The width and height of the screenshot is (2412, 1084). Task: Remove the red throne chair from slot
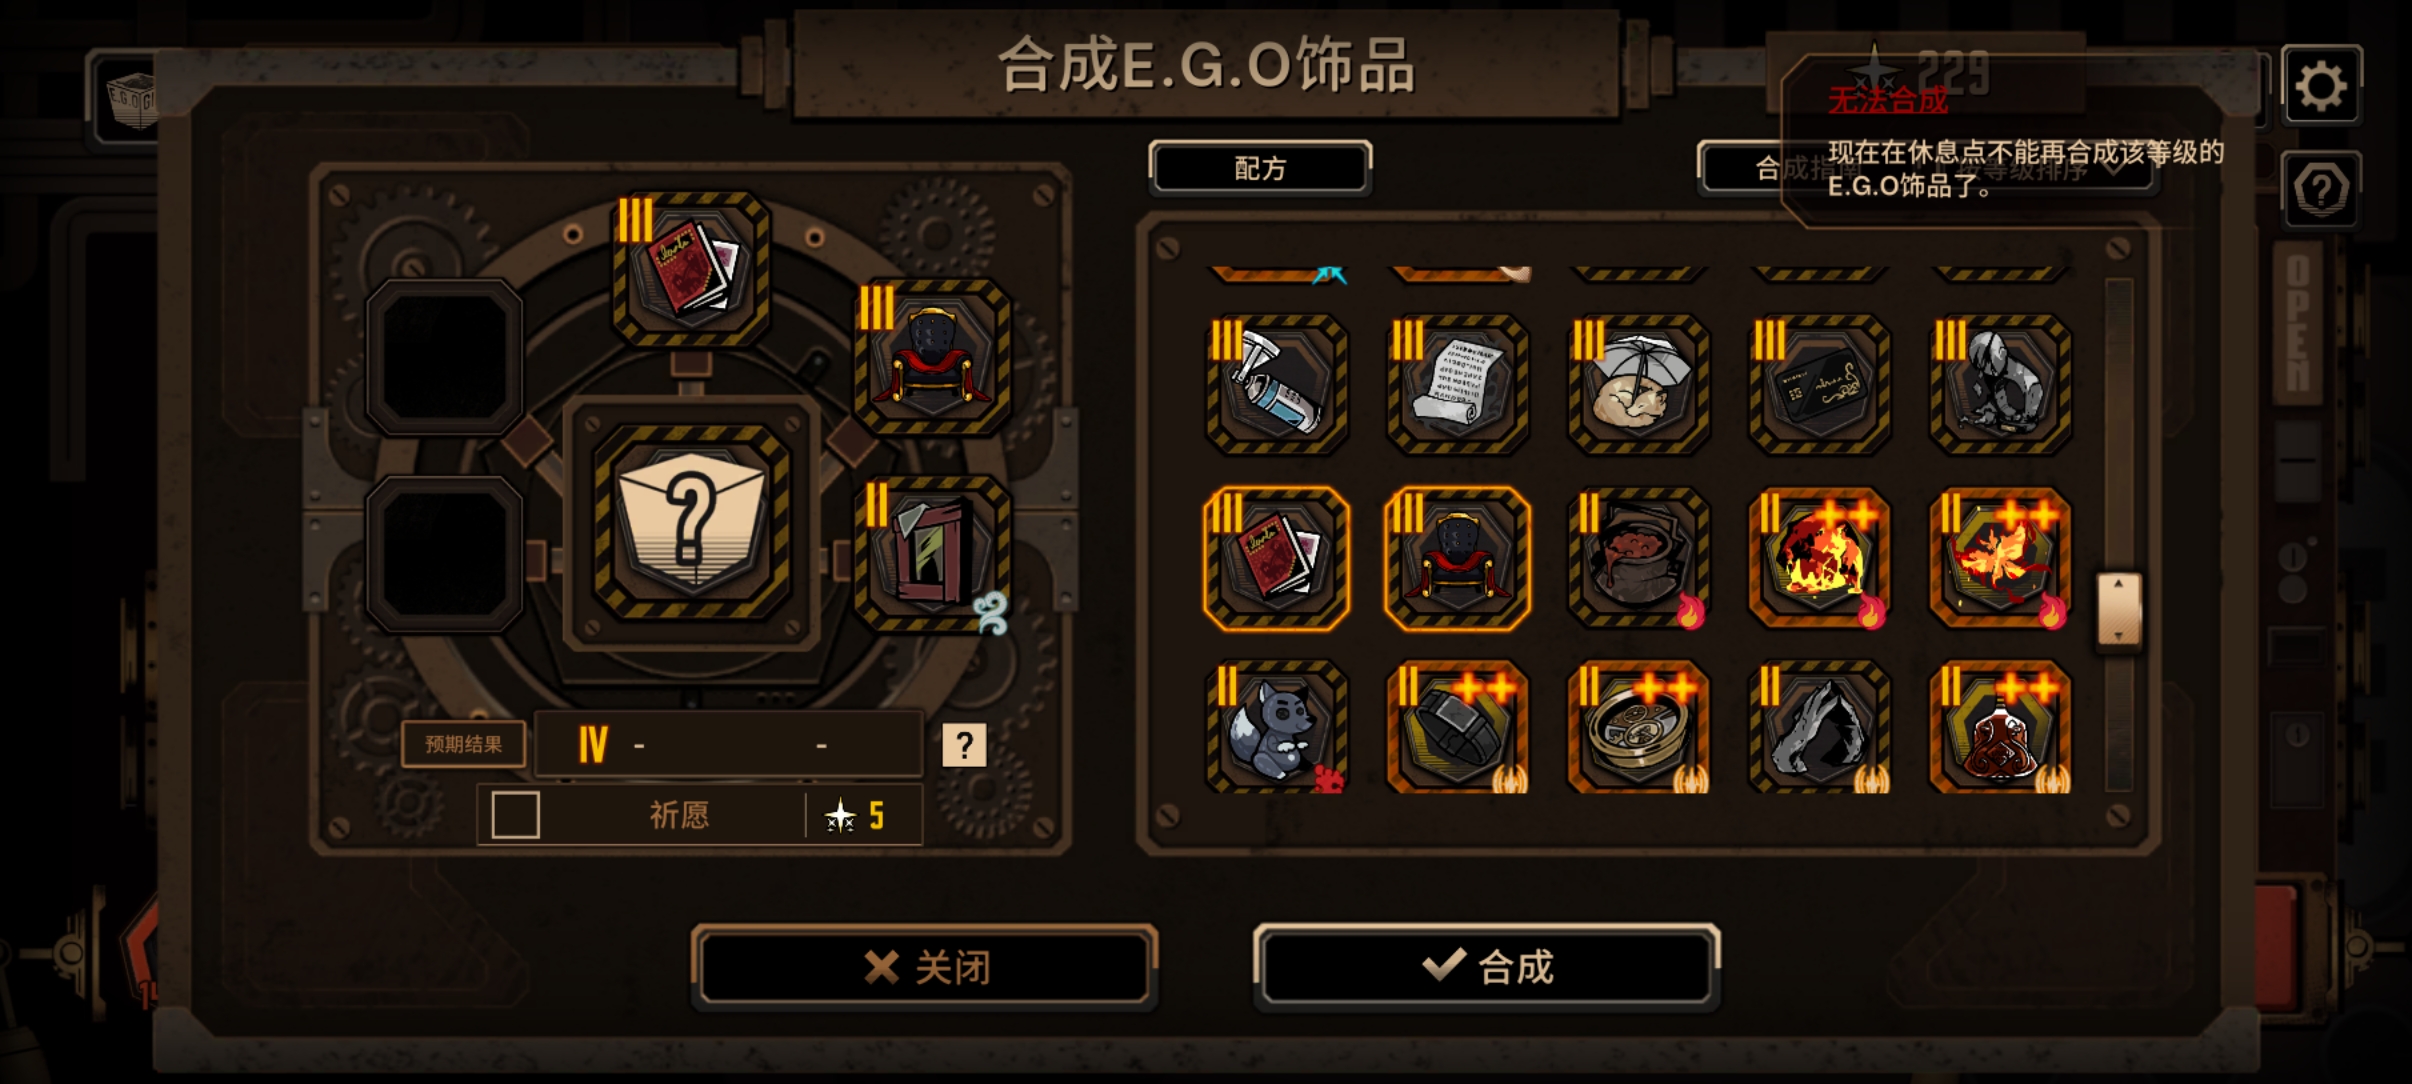[x=932, y=357]
